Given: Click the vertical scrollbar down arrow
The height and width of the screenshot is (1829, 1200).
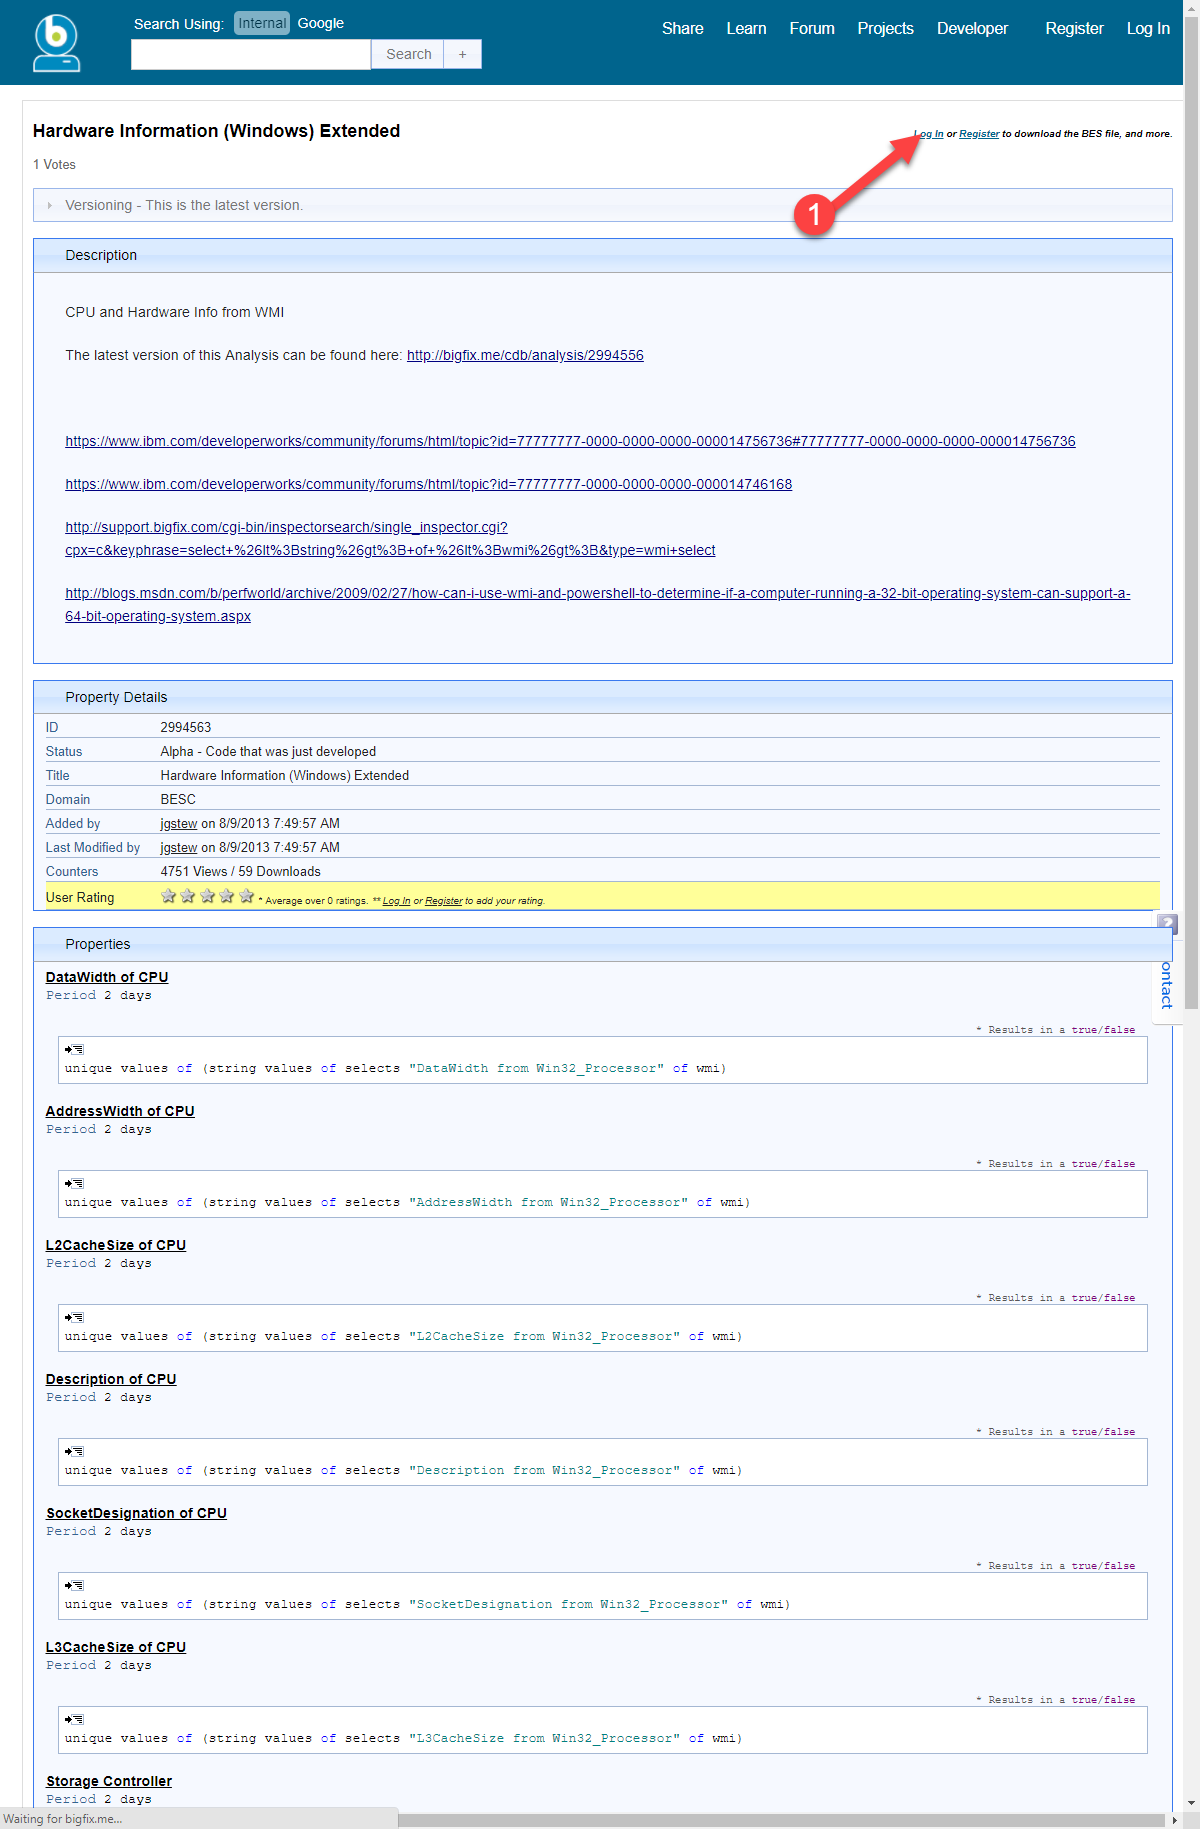Looking at the screenshot, I should pyautogui.click(x=1191, y=1803).
